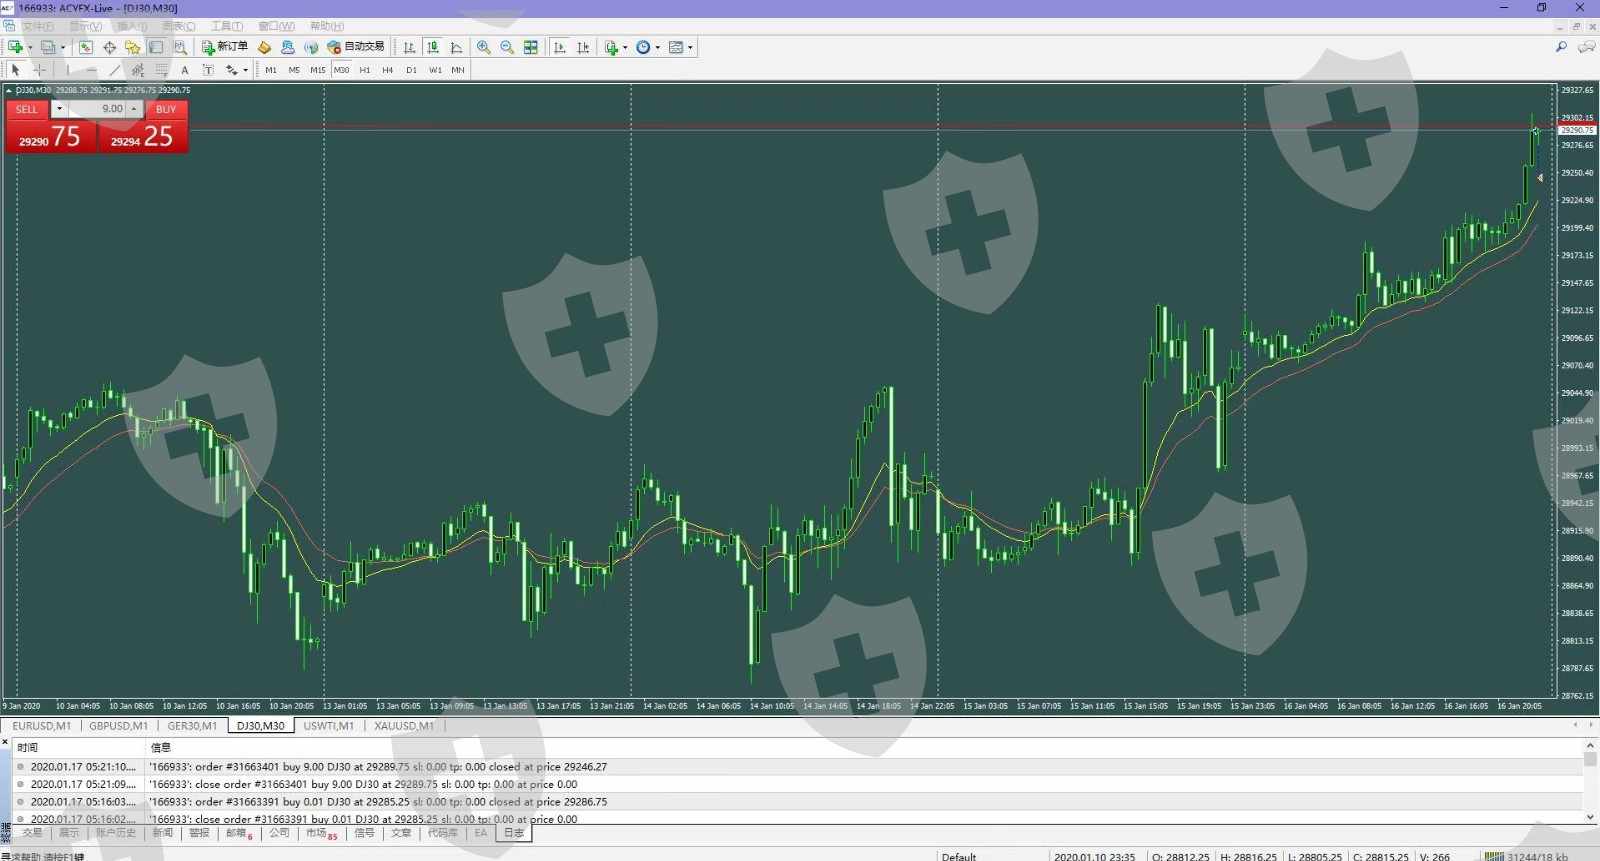
Task: Enable candlestick chart mode
Action: pos(433,47)
